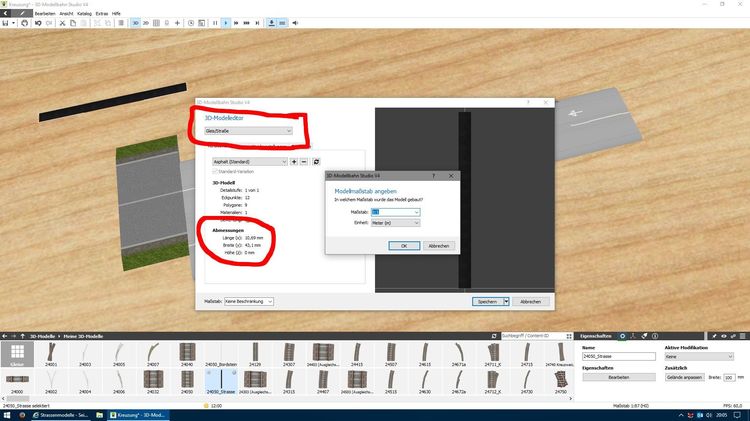Toggle the Standard-Variation checkbox

tap(215, 171)
